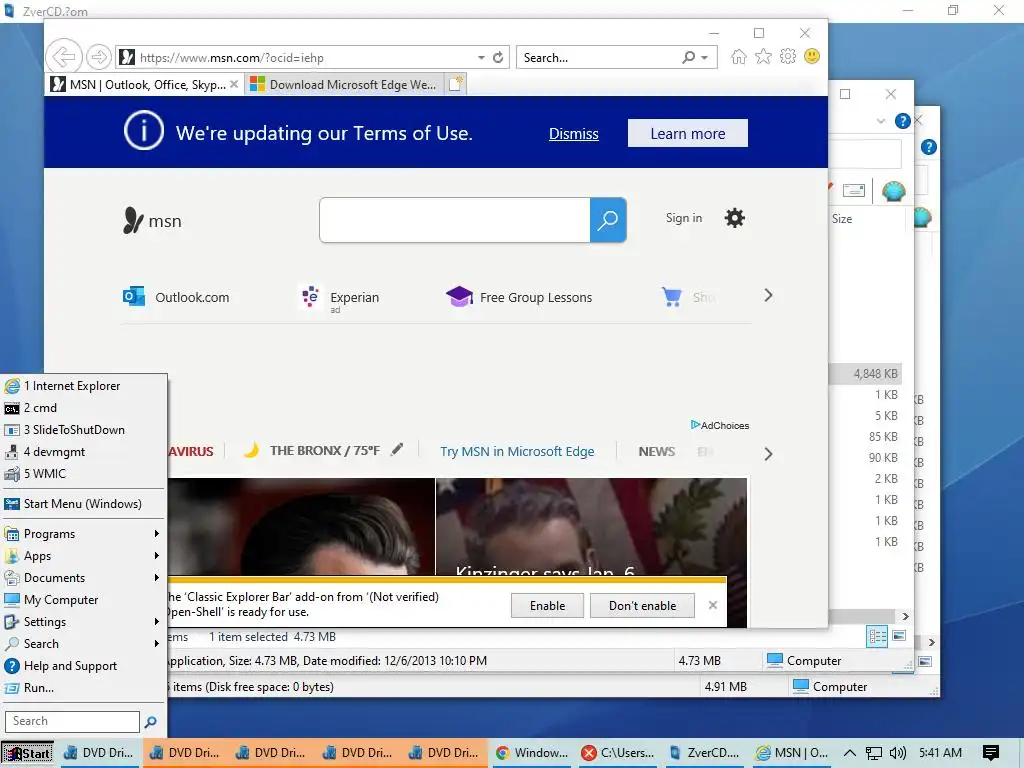Click the start menu Search box

point(72,721)
